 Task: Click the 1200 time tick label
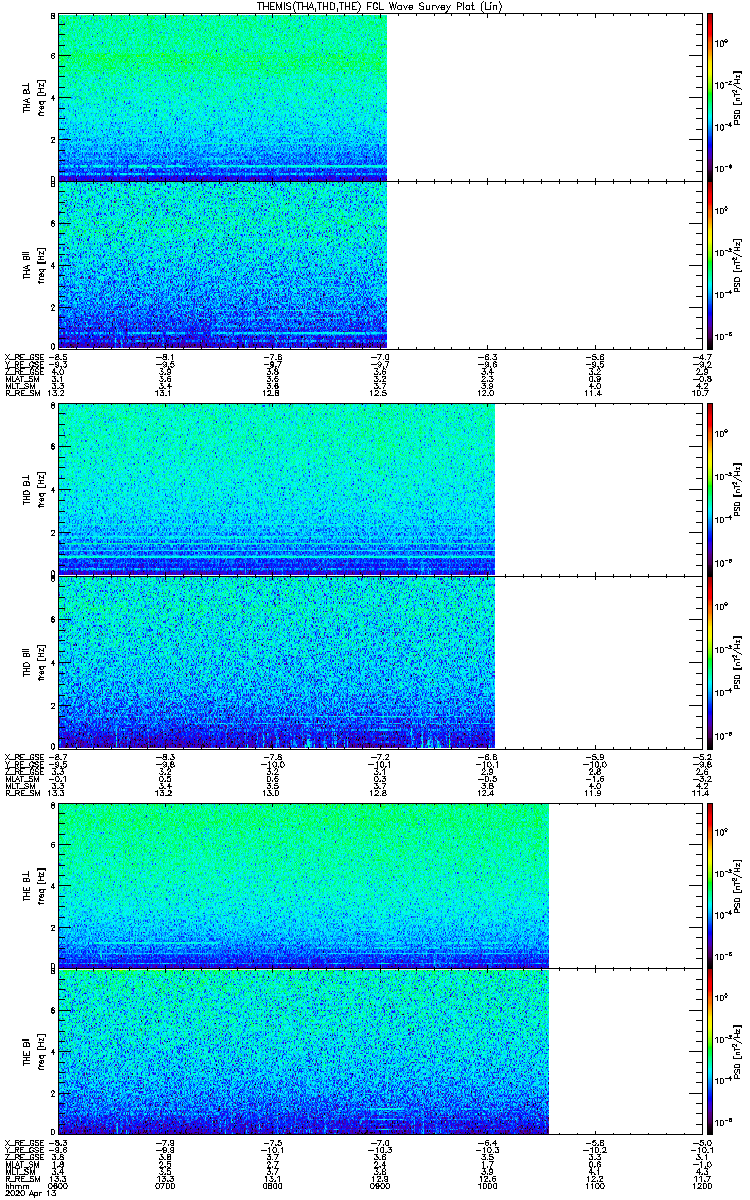pyautogui.click(x=702, y=1185)
